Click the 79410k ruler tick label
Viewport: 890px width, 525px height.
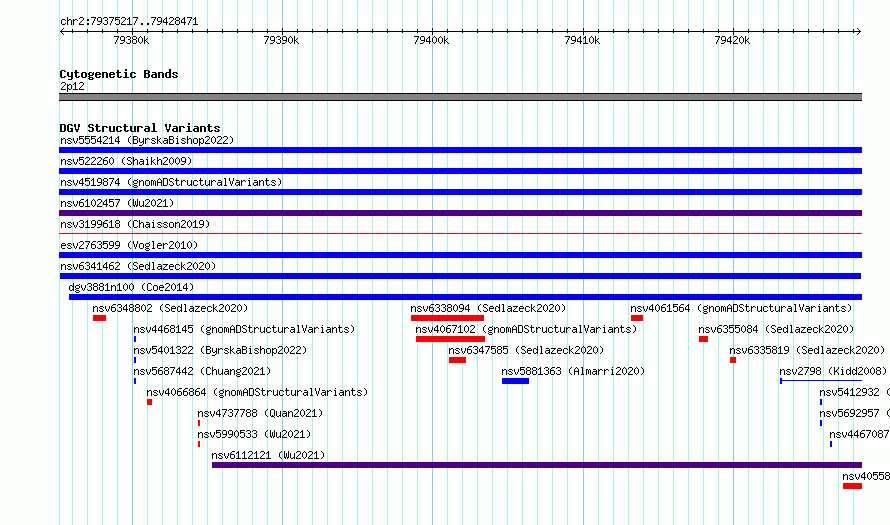coord(582,40)
